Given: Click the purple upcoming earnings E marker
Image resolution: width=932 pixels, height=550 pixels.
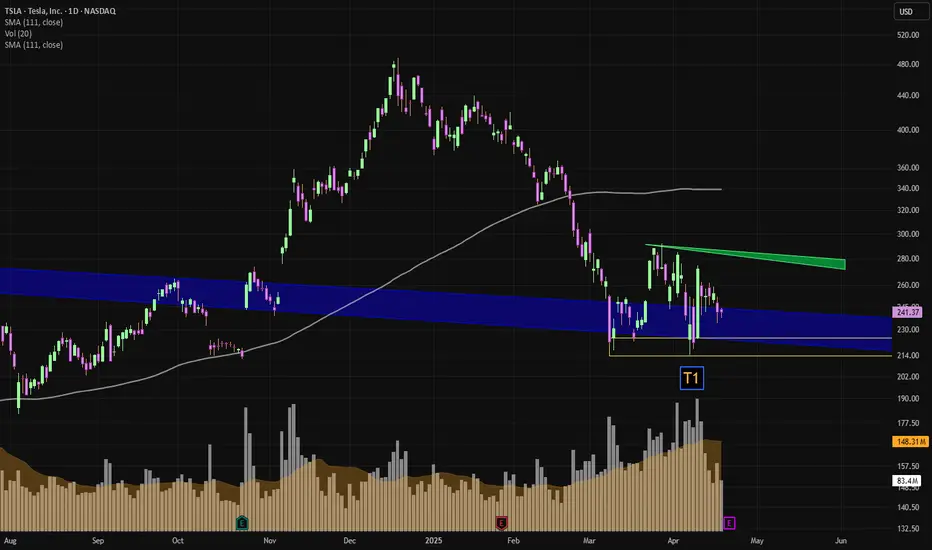Looking at the screenshot, I should click(729, 523).
